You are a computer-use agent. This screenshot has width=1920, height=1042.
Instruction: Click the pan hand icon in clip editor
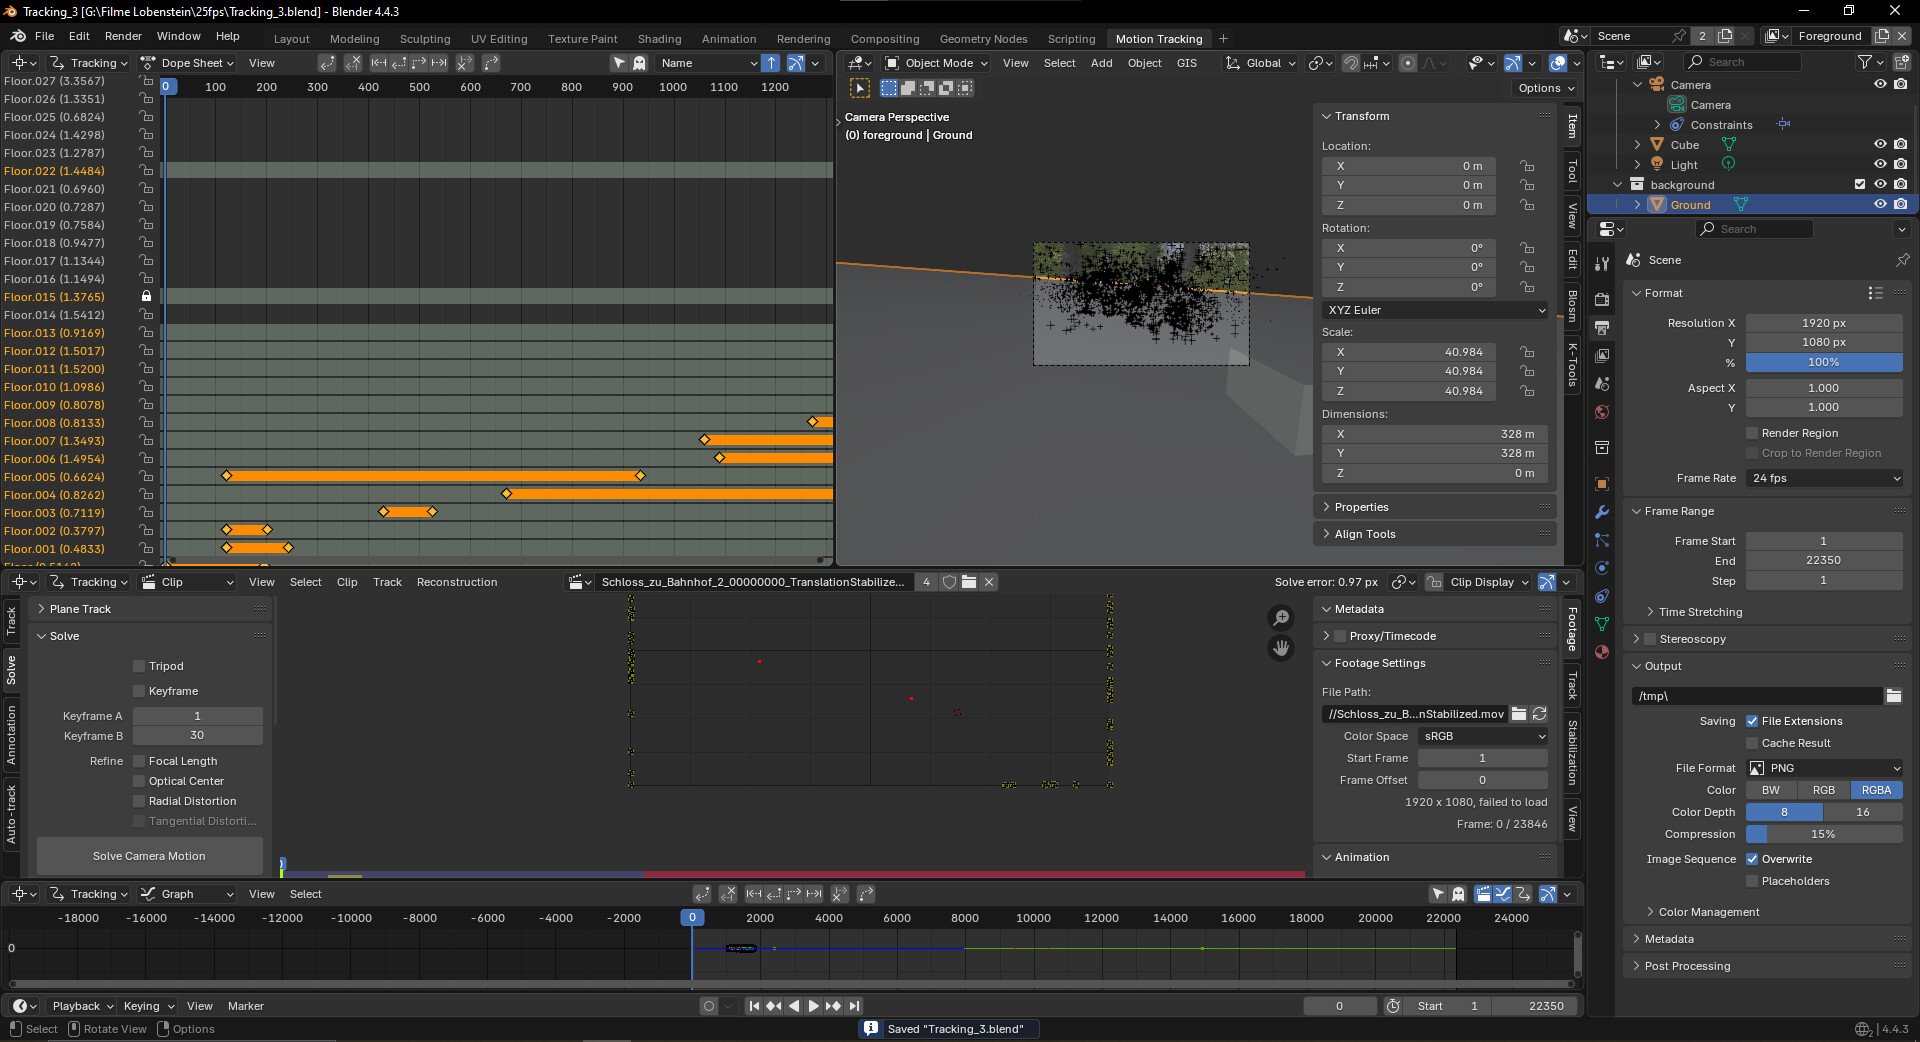(x=1281, y=648)
